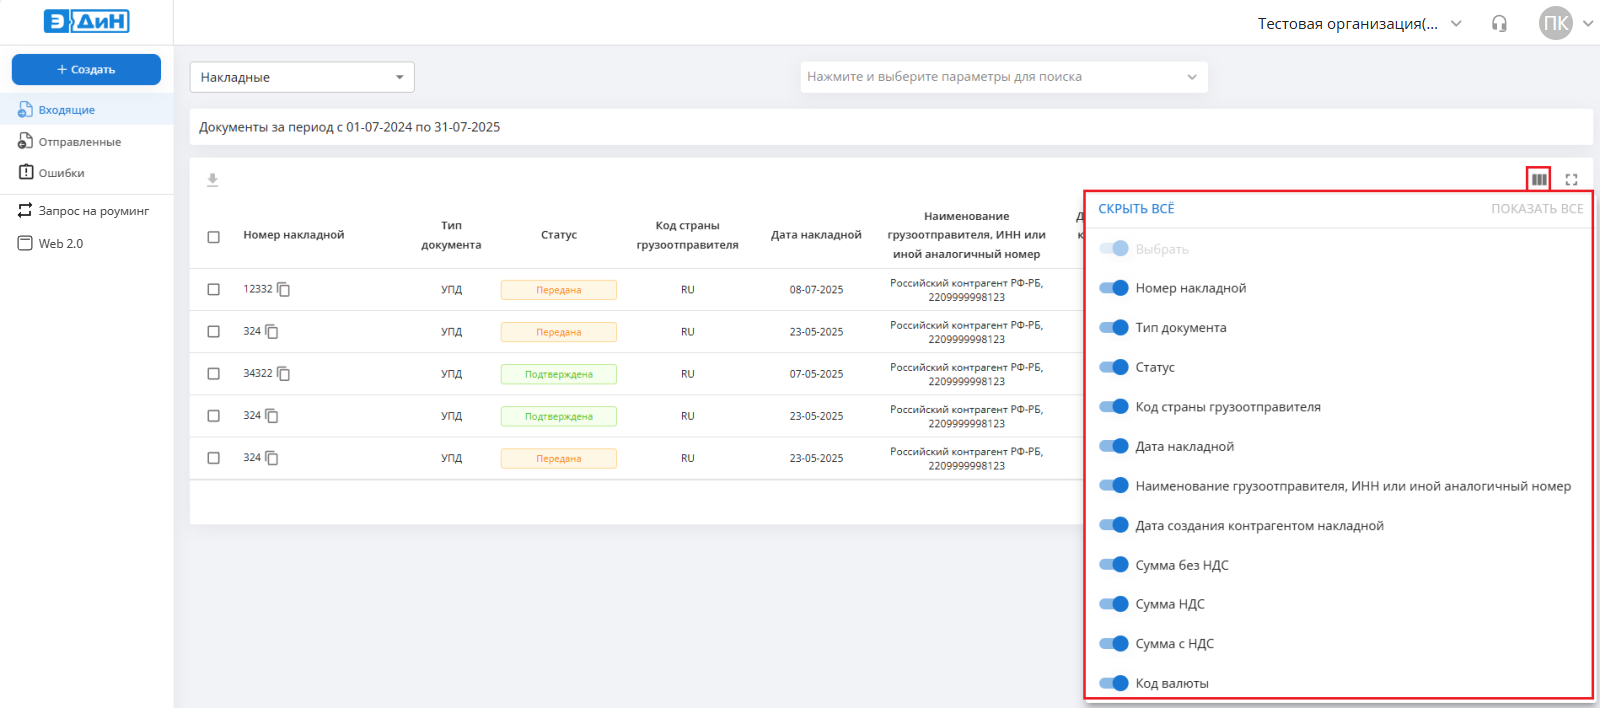This screenshot has width=1600, height=708.
Task: Click the СКРЫТЬ ВСЁ link
Action: (x=1136, y=209)
